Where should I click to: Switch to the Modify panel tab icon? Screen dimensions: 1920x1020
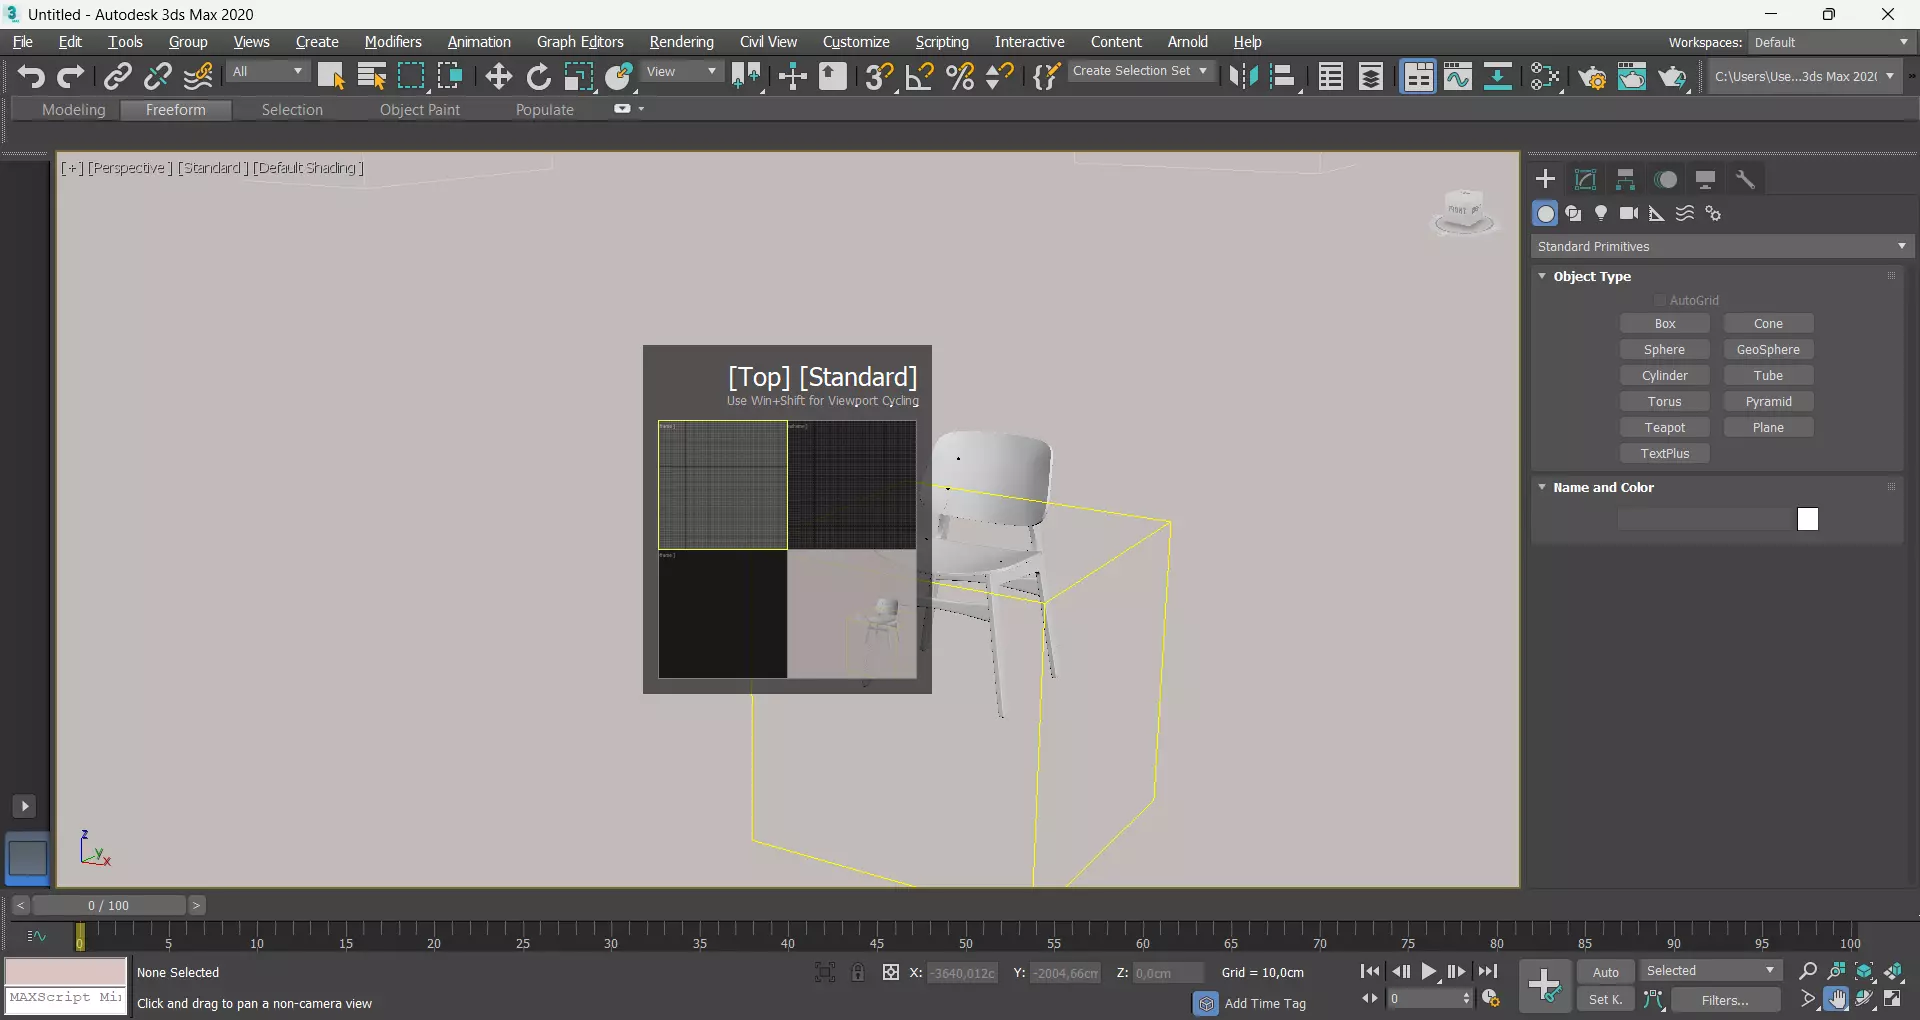point(1585,179)
